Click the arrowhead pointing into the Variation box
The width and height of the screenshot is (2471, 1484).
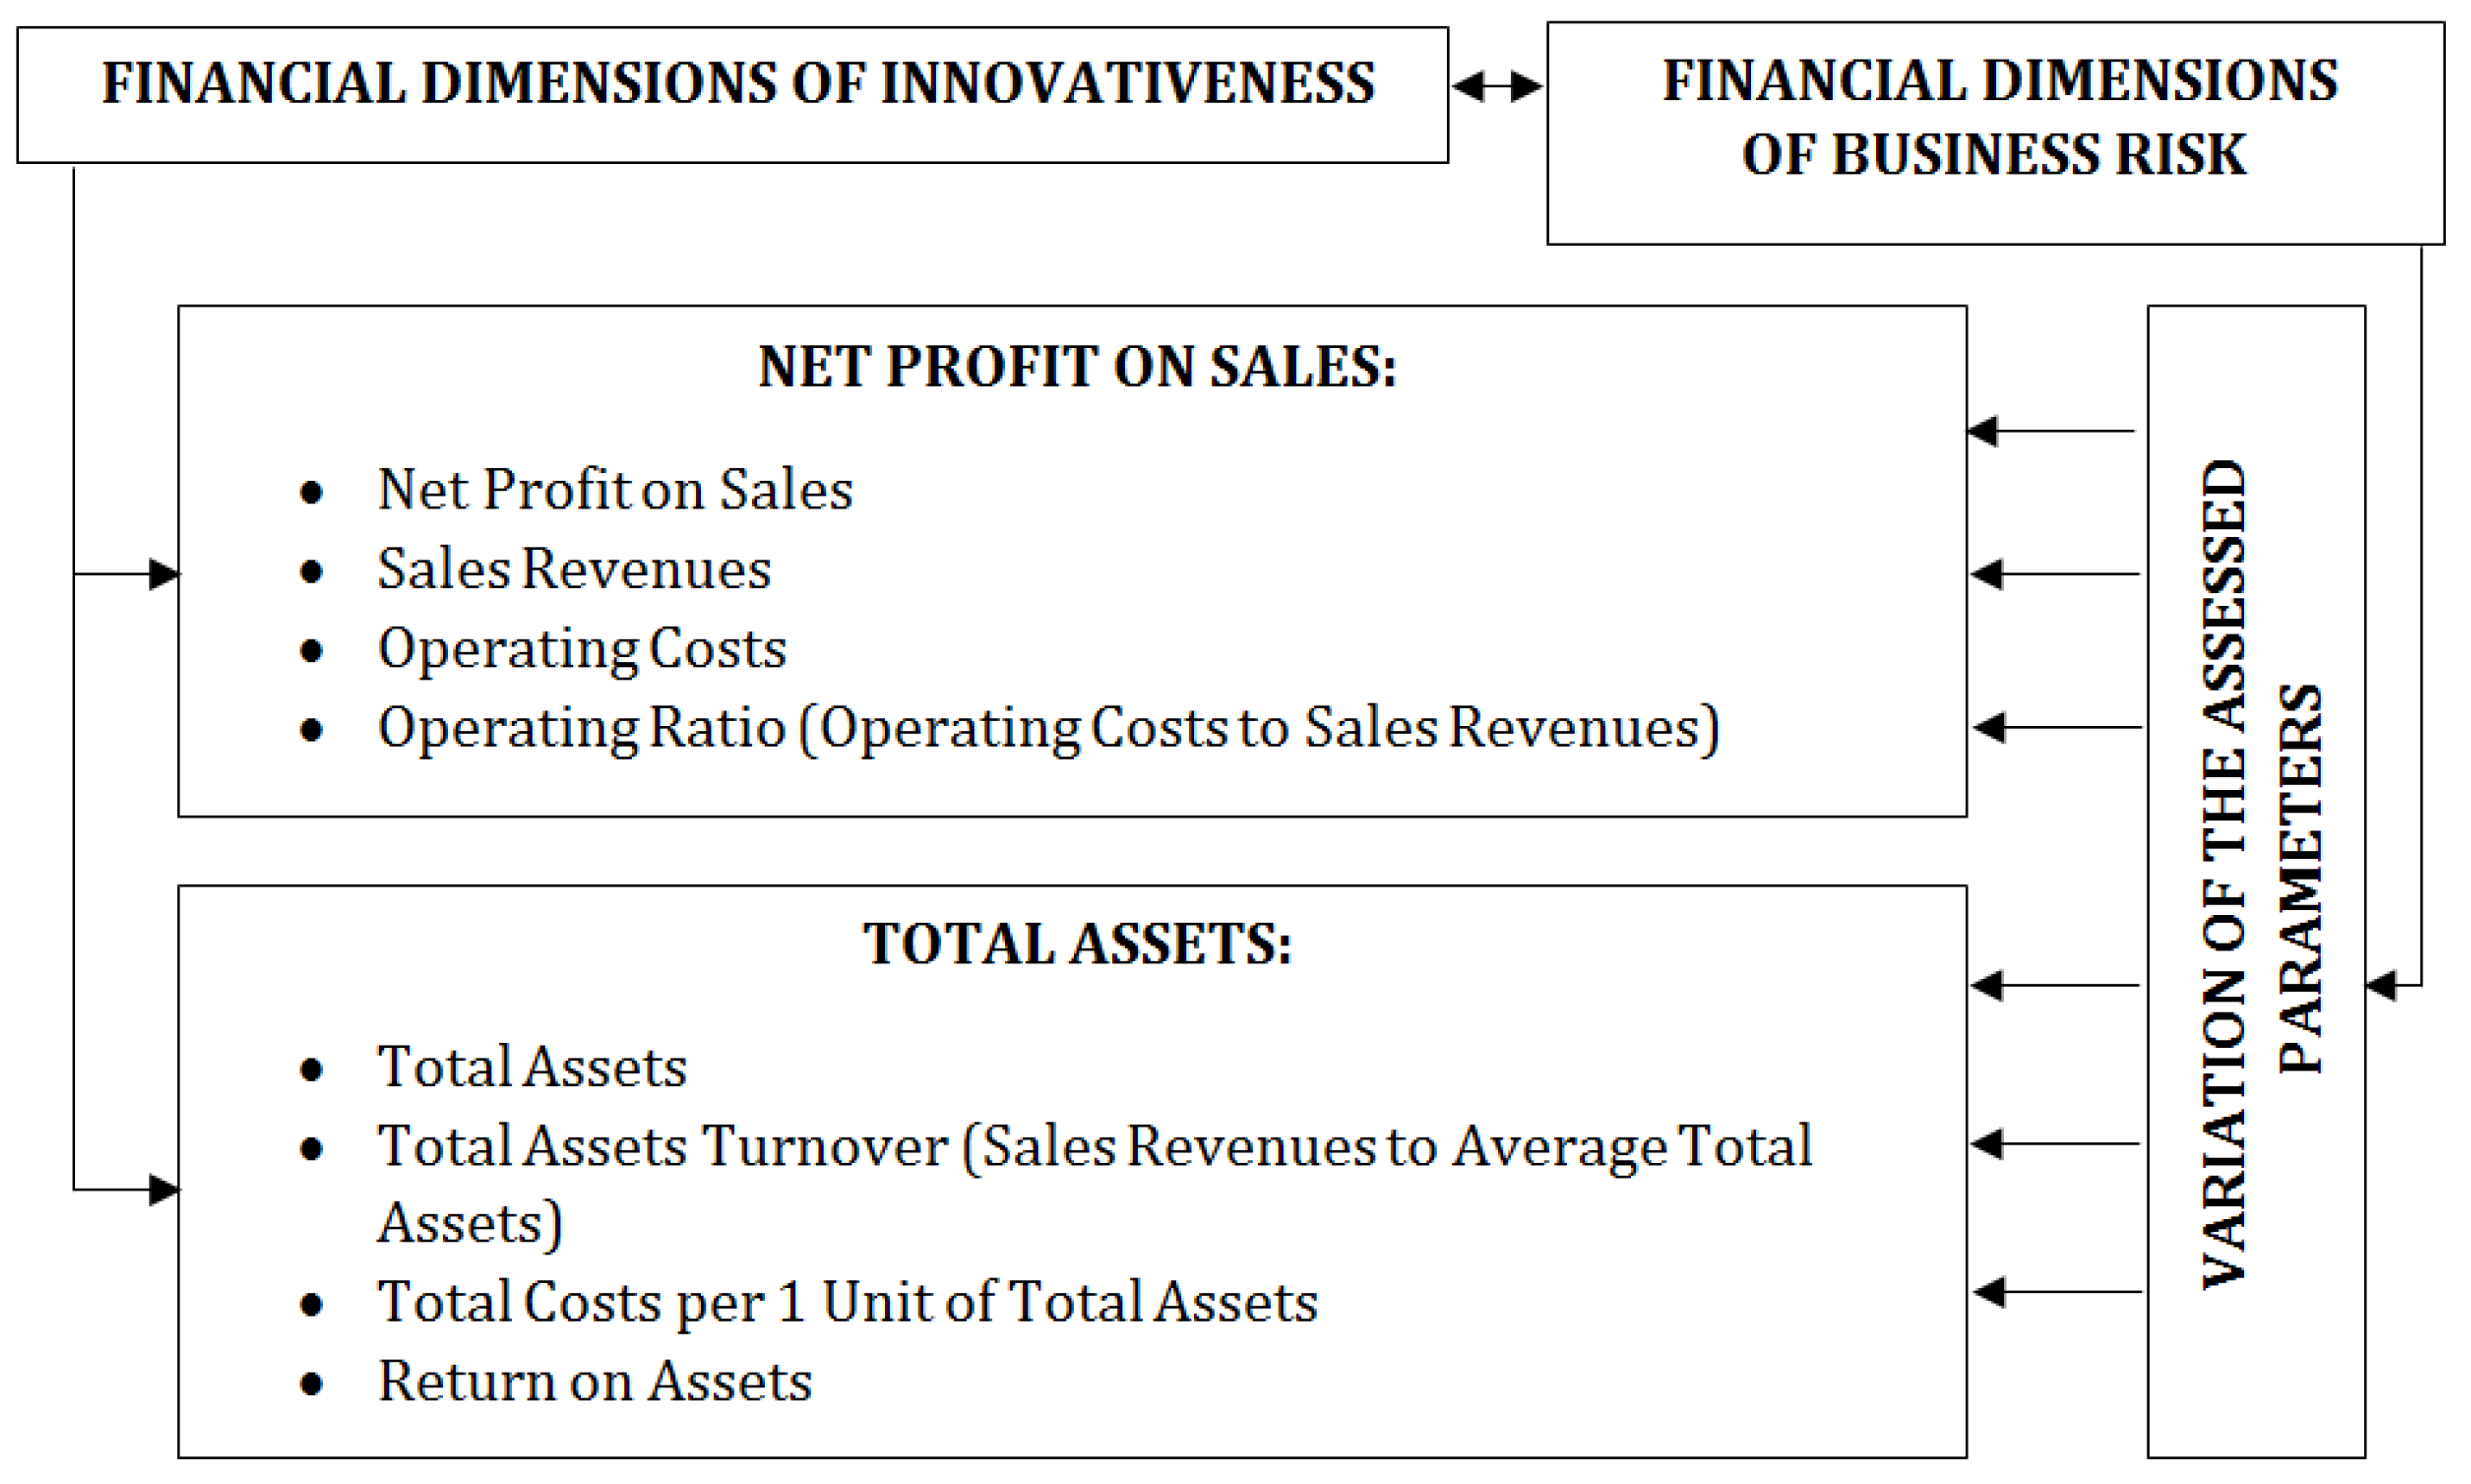pos(2383,985)
